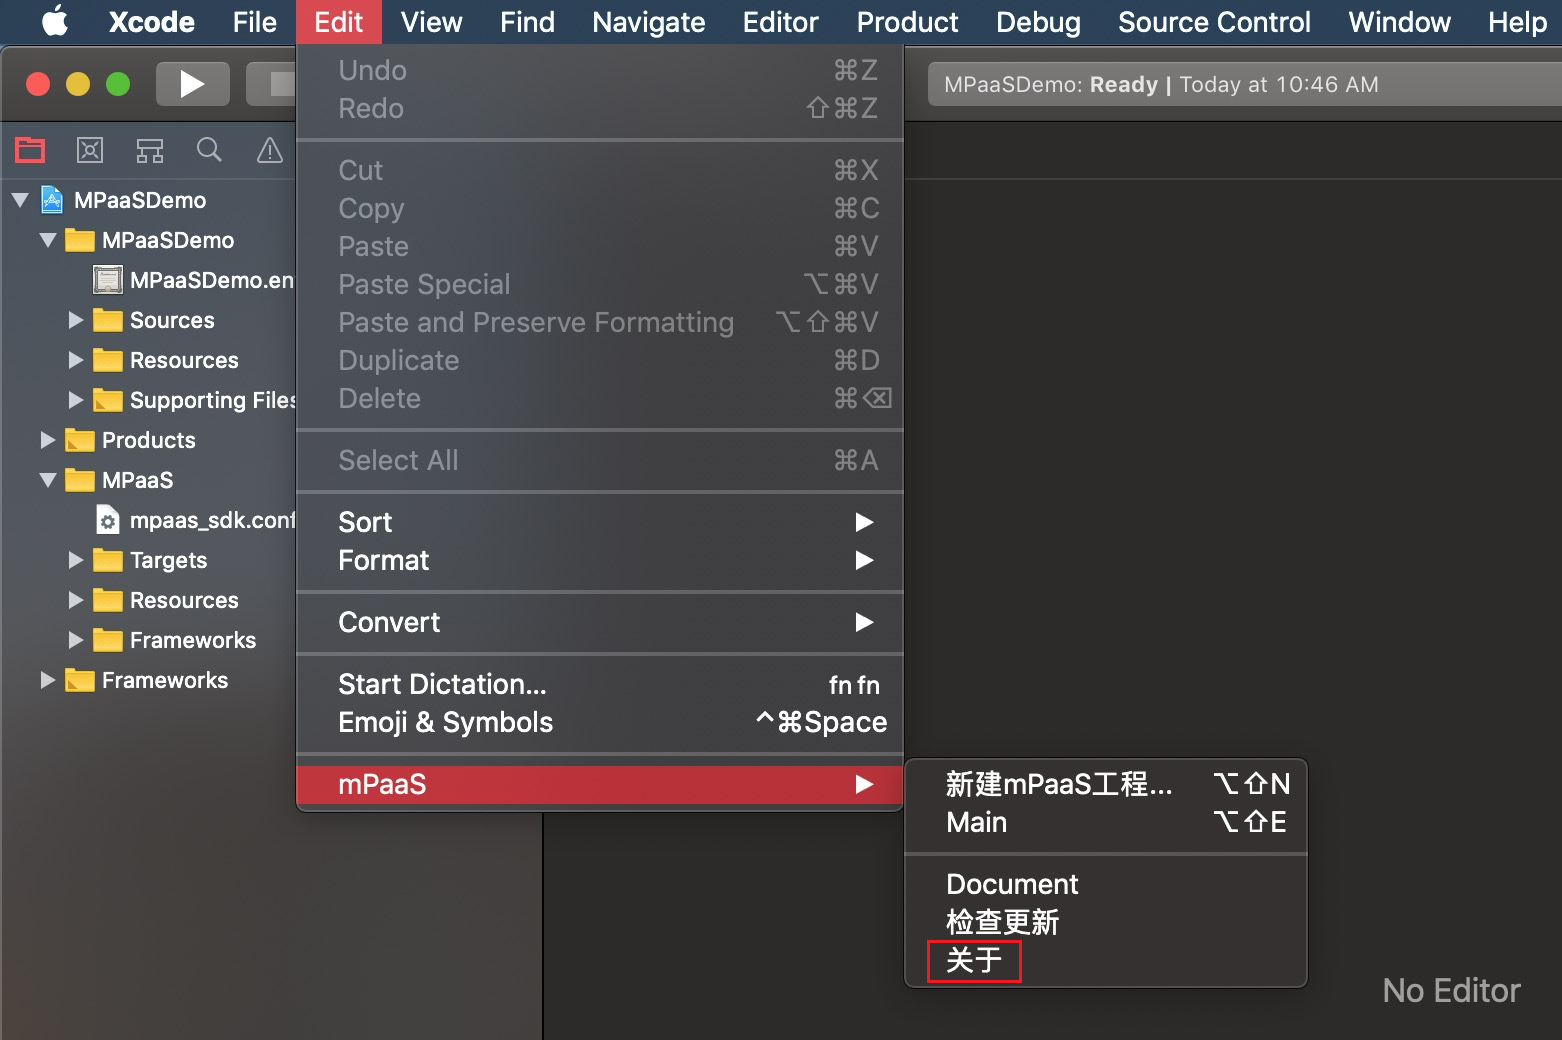The height and width of the screenshot is (1040, 1562).
Task: Expand the Targets folder
Action: [75, 560]
